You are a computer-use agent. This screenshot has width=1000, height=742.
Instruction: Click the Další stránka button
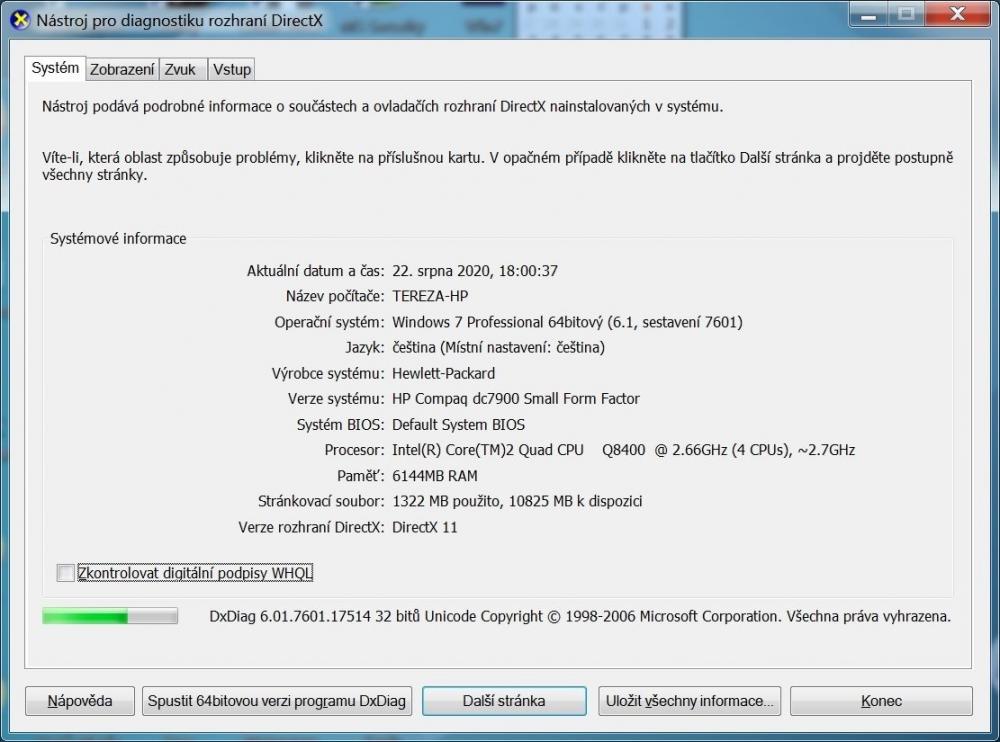(504, 701)
